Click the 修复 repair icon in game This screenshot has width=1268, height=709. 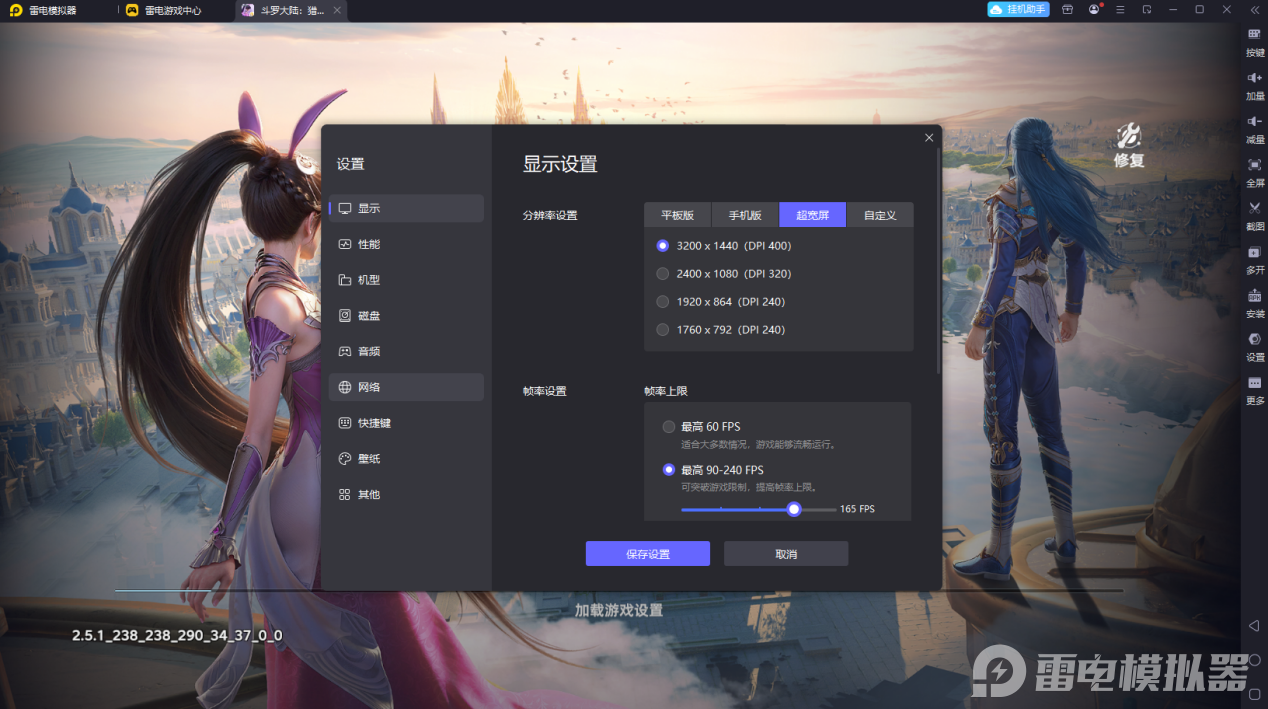pos(1129,146)
